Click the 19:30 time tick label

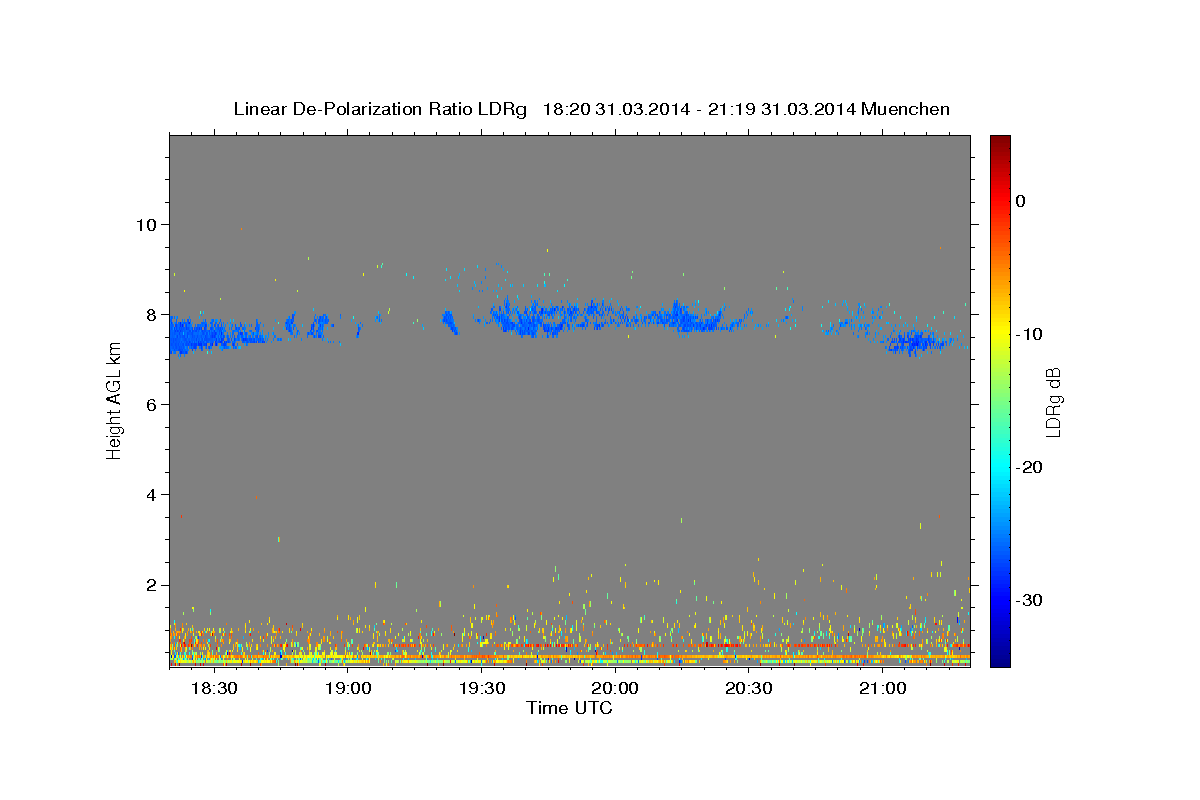pyautogui.click(x=481, y=689)
